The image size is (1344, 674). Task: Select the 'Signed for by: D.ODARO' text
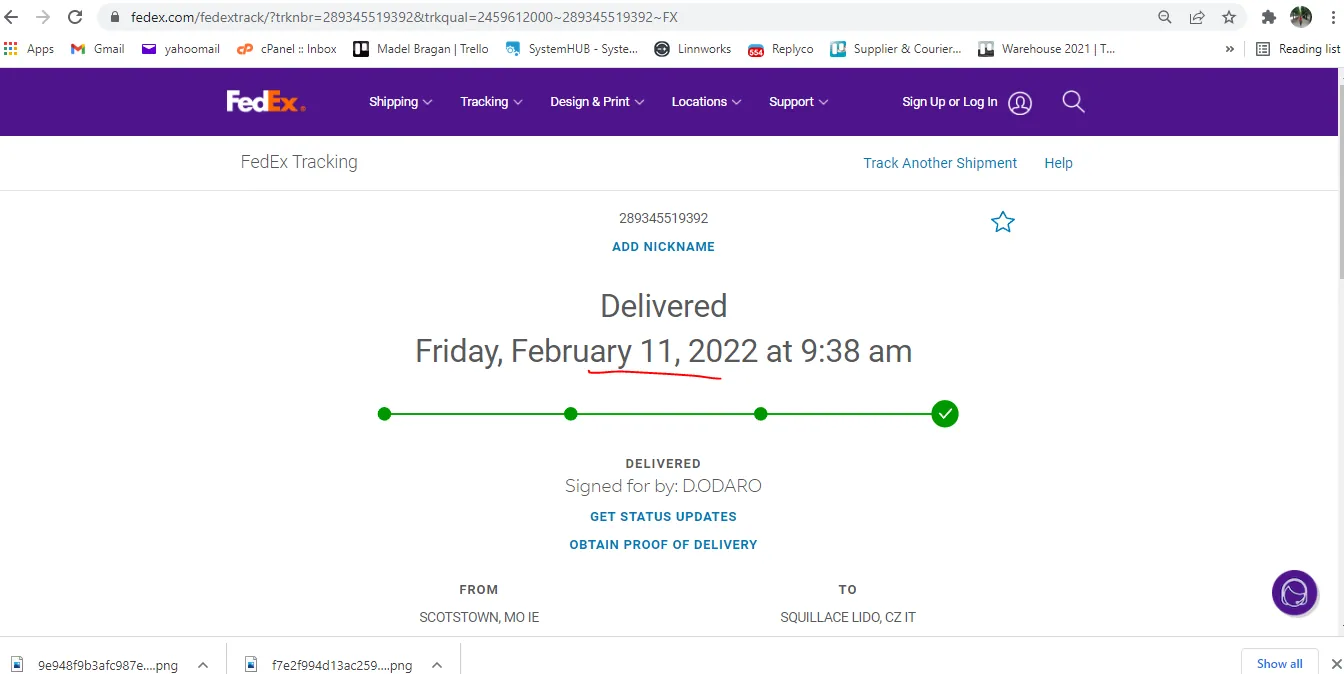663,486
